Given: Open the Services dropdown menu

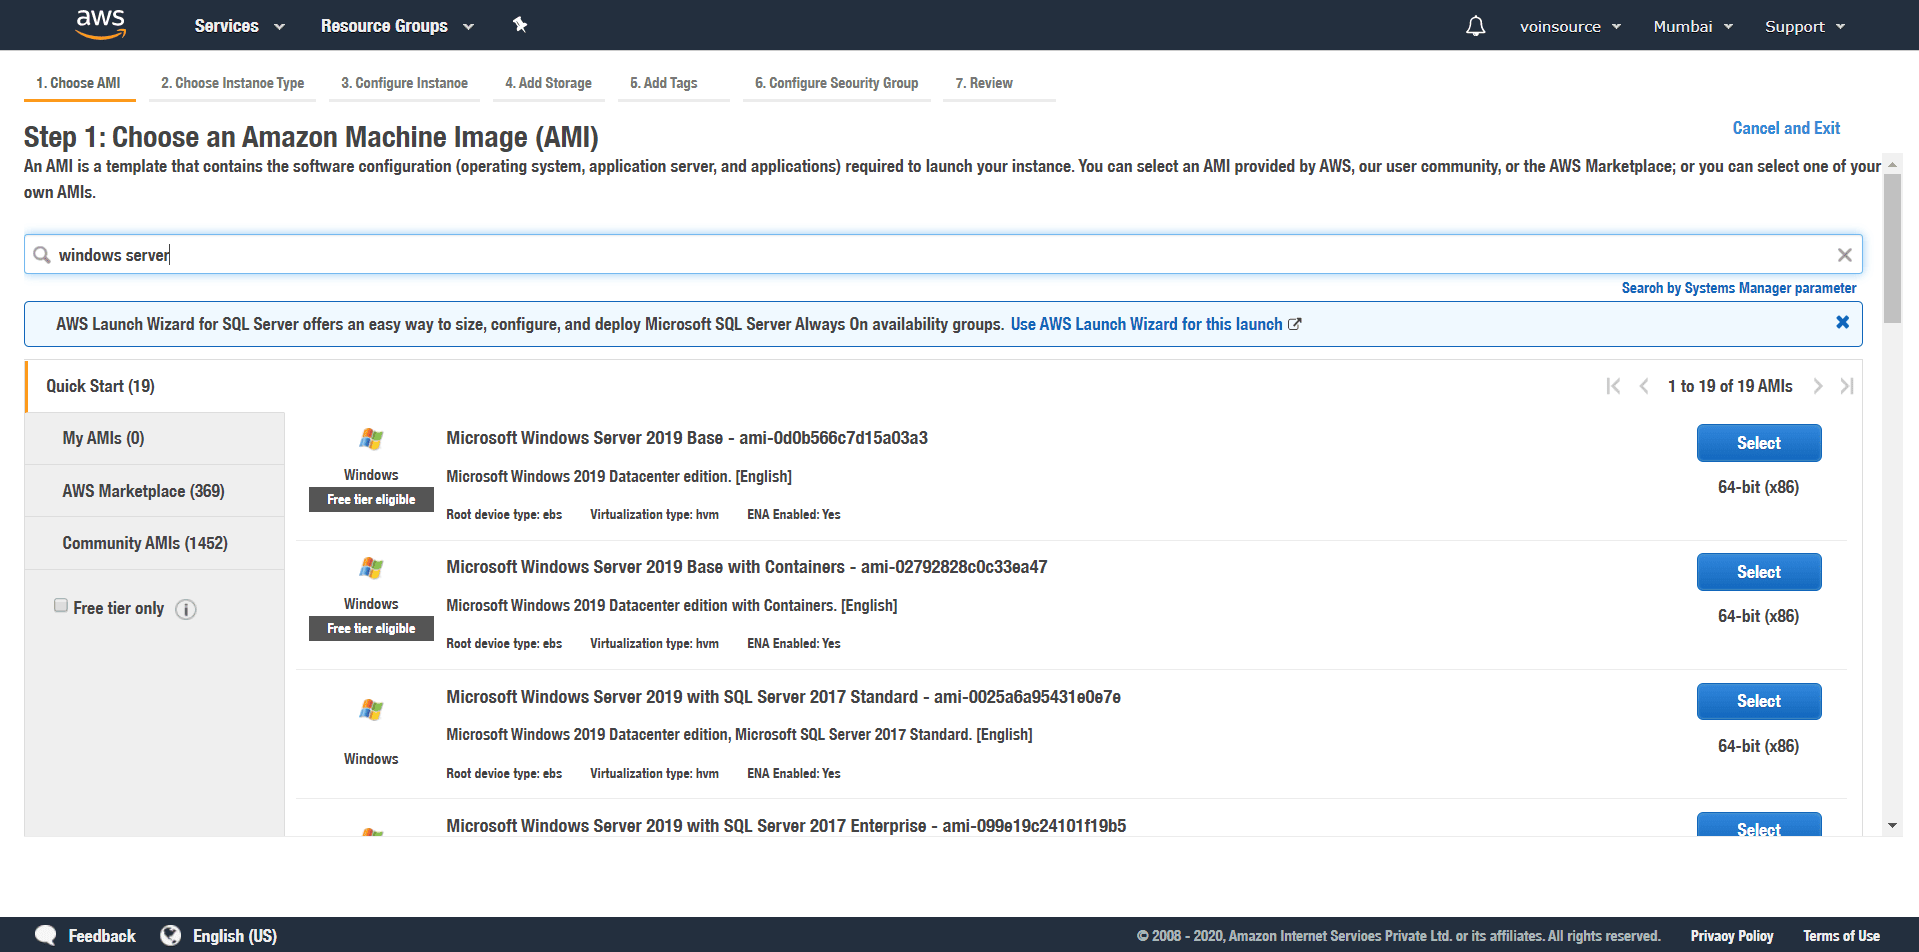Looking at the screenshot, I should (239, 26).
